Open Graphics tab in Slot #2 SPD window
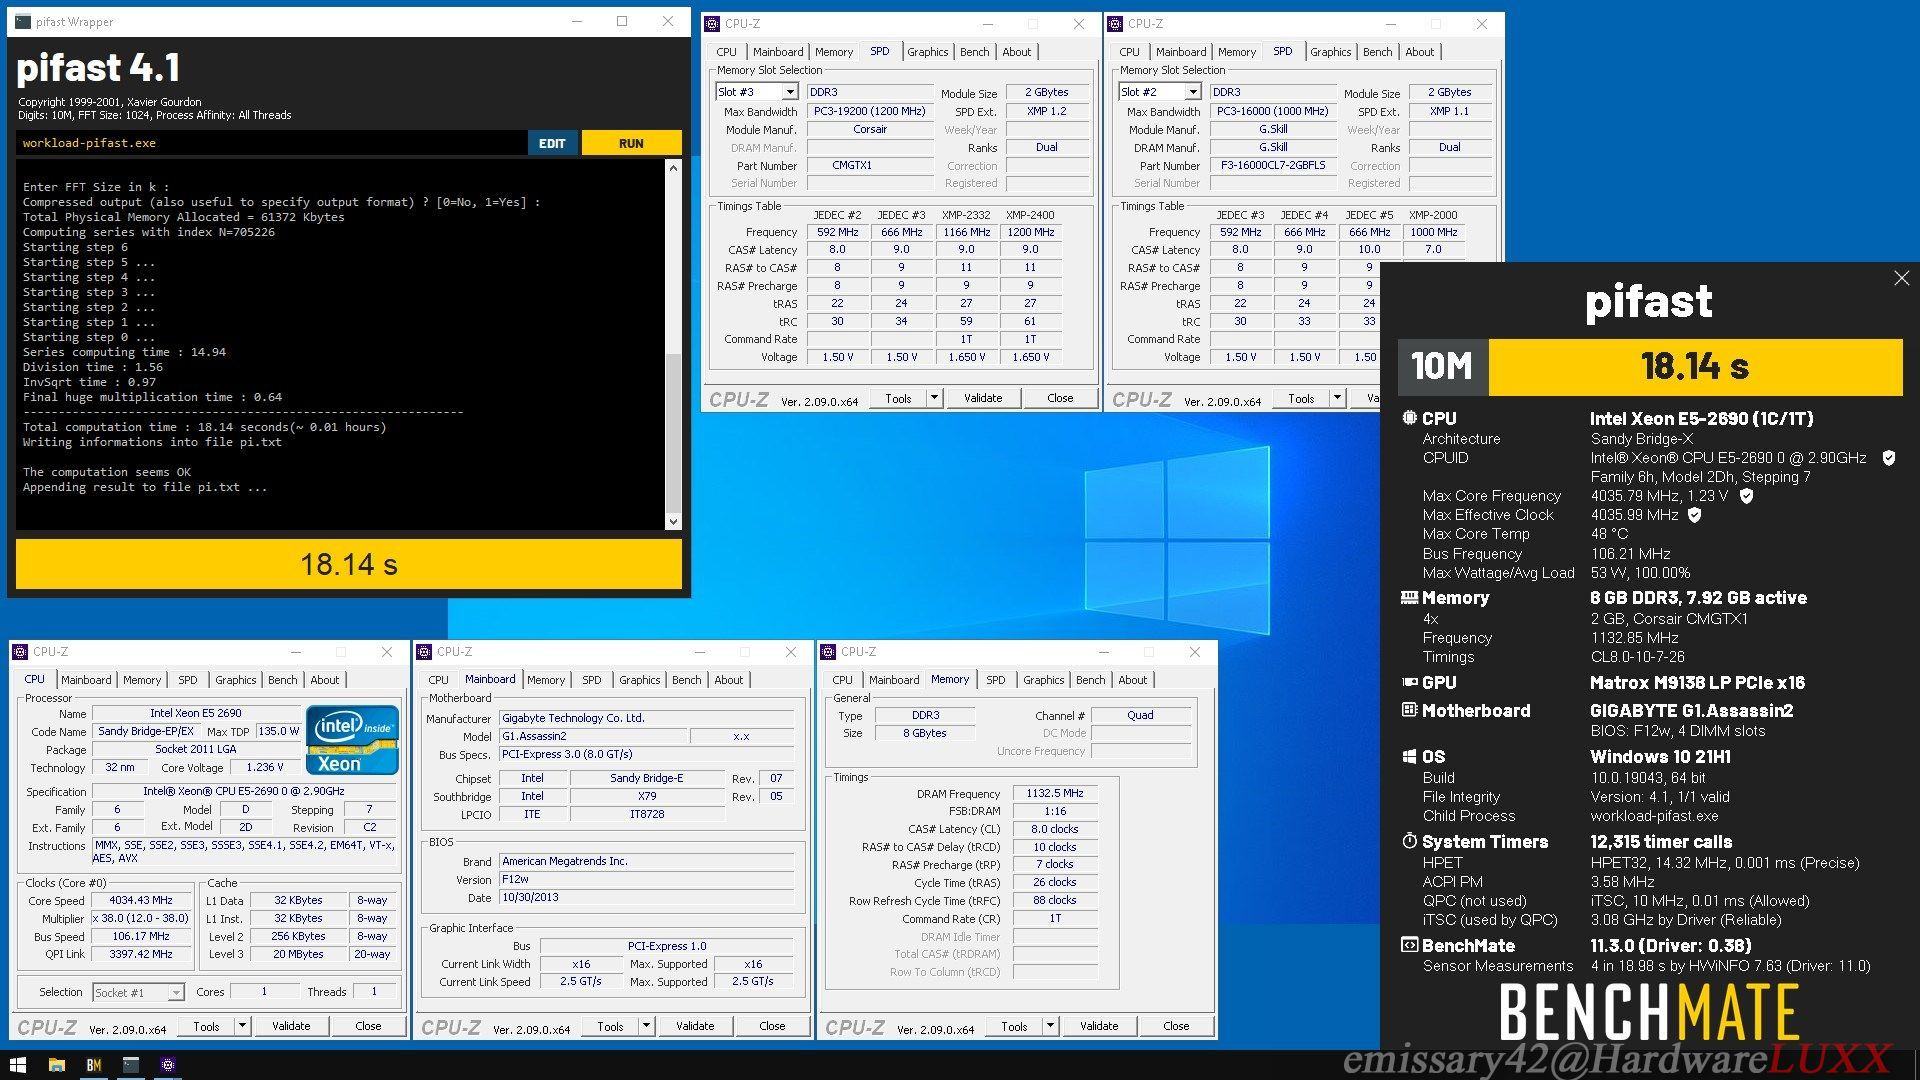 click(1330, 52)
